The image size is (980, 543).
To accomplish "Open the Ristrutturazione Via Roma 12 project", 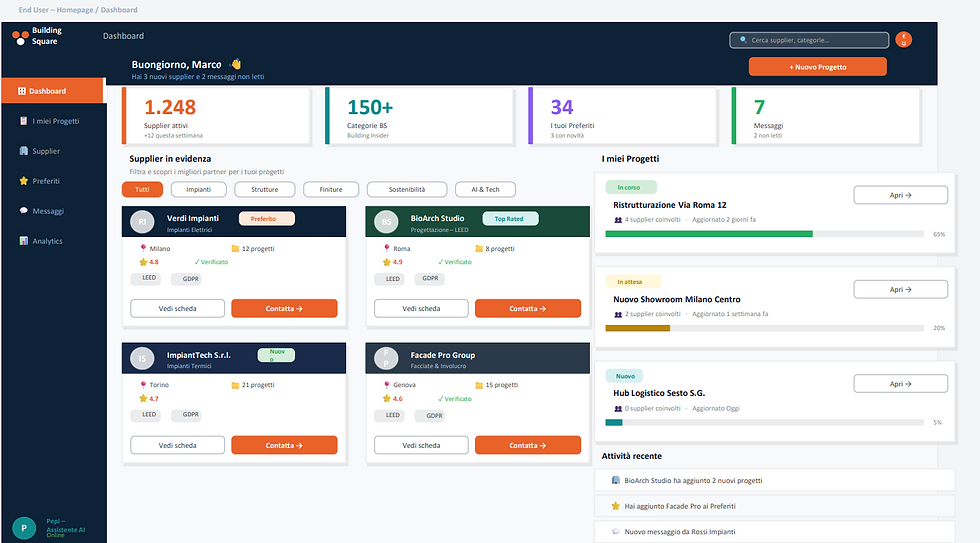I will coord(901,195).
